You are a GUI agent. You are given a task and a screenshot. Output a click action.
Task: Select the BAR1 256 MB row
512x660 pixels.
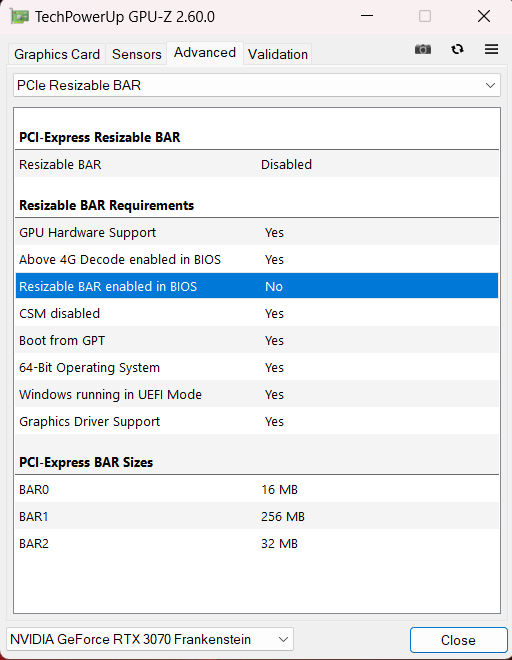pyautogui.click(x=257, y=516)
